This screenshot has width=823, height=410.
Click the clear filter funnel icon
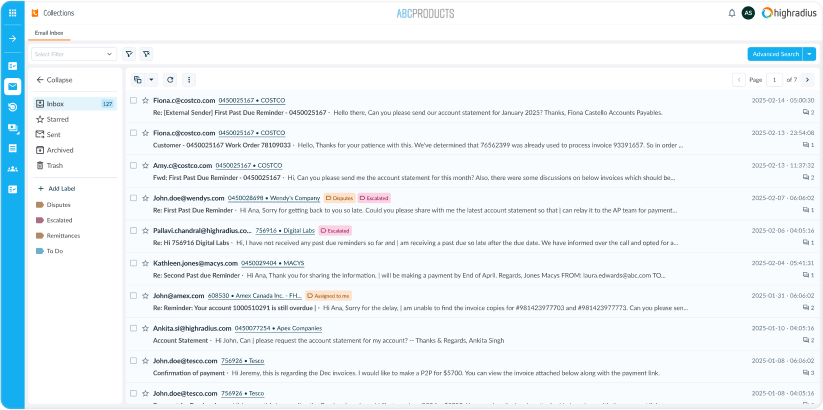click(x=146, y=54)
